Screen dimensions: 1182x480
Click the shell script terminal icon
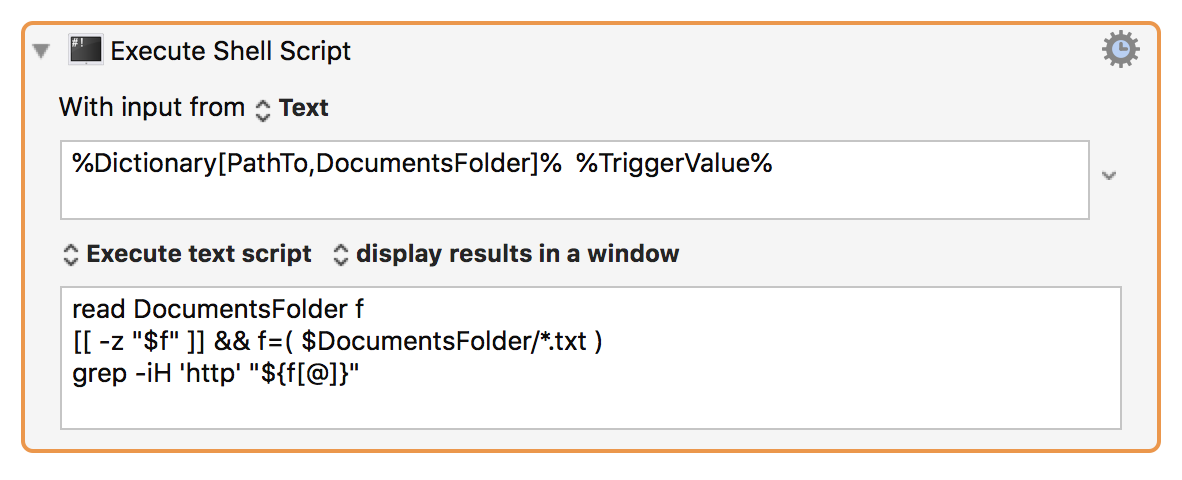[87, 50]
